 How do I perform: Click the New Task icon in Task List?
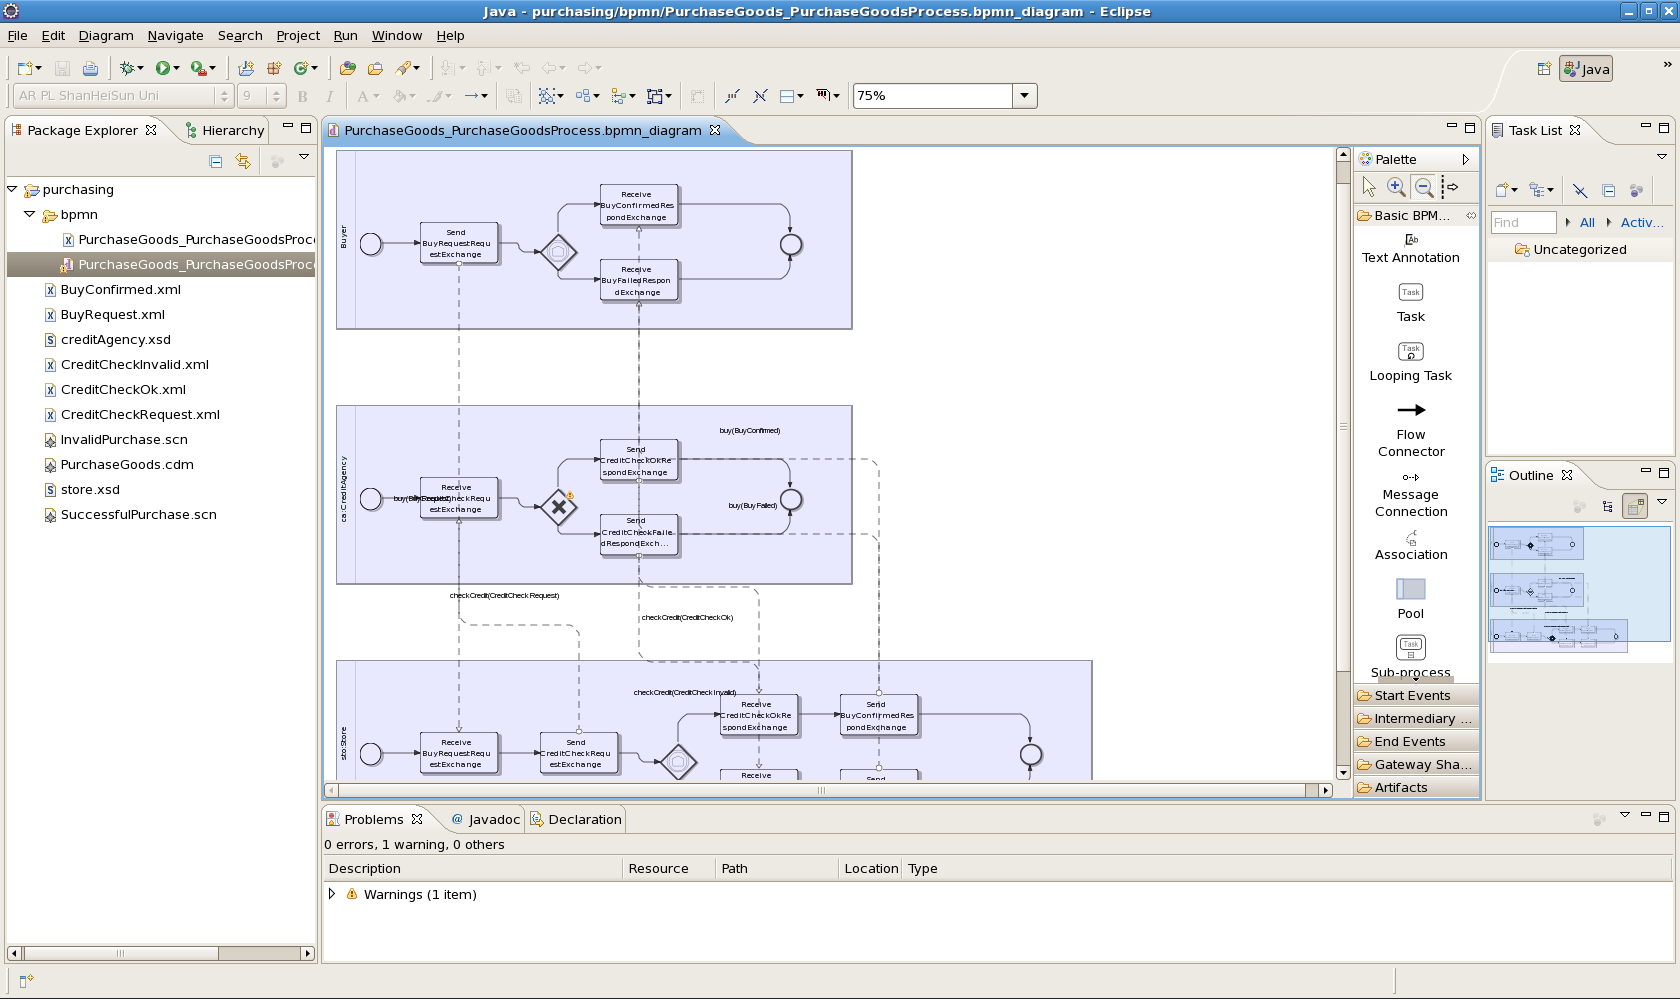click(1501, 190)
